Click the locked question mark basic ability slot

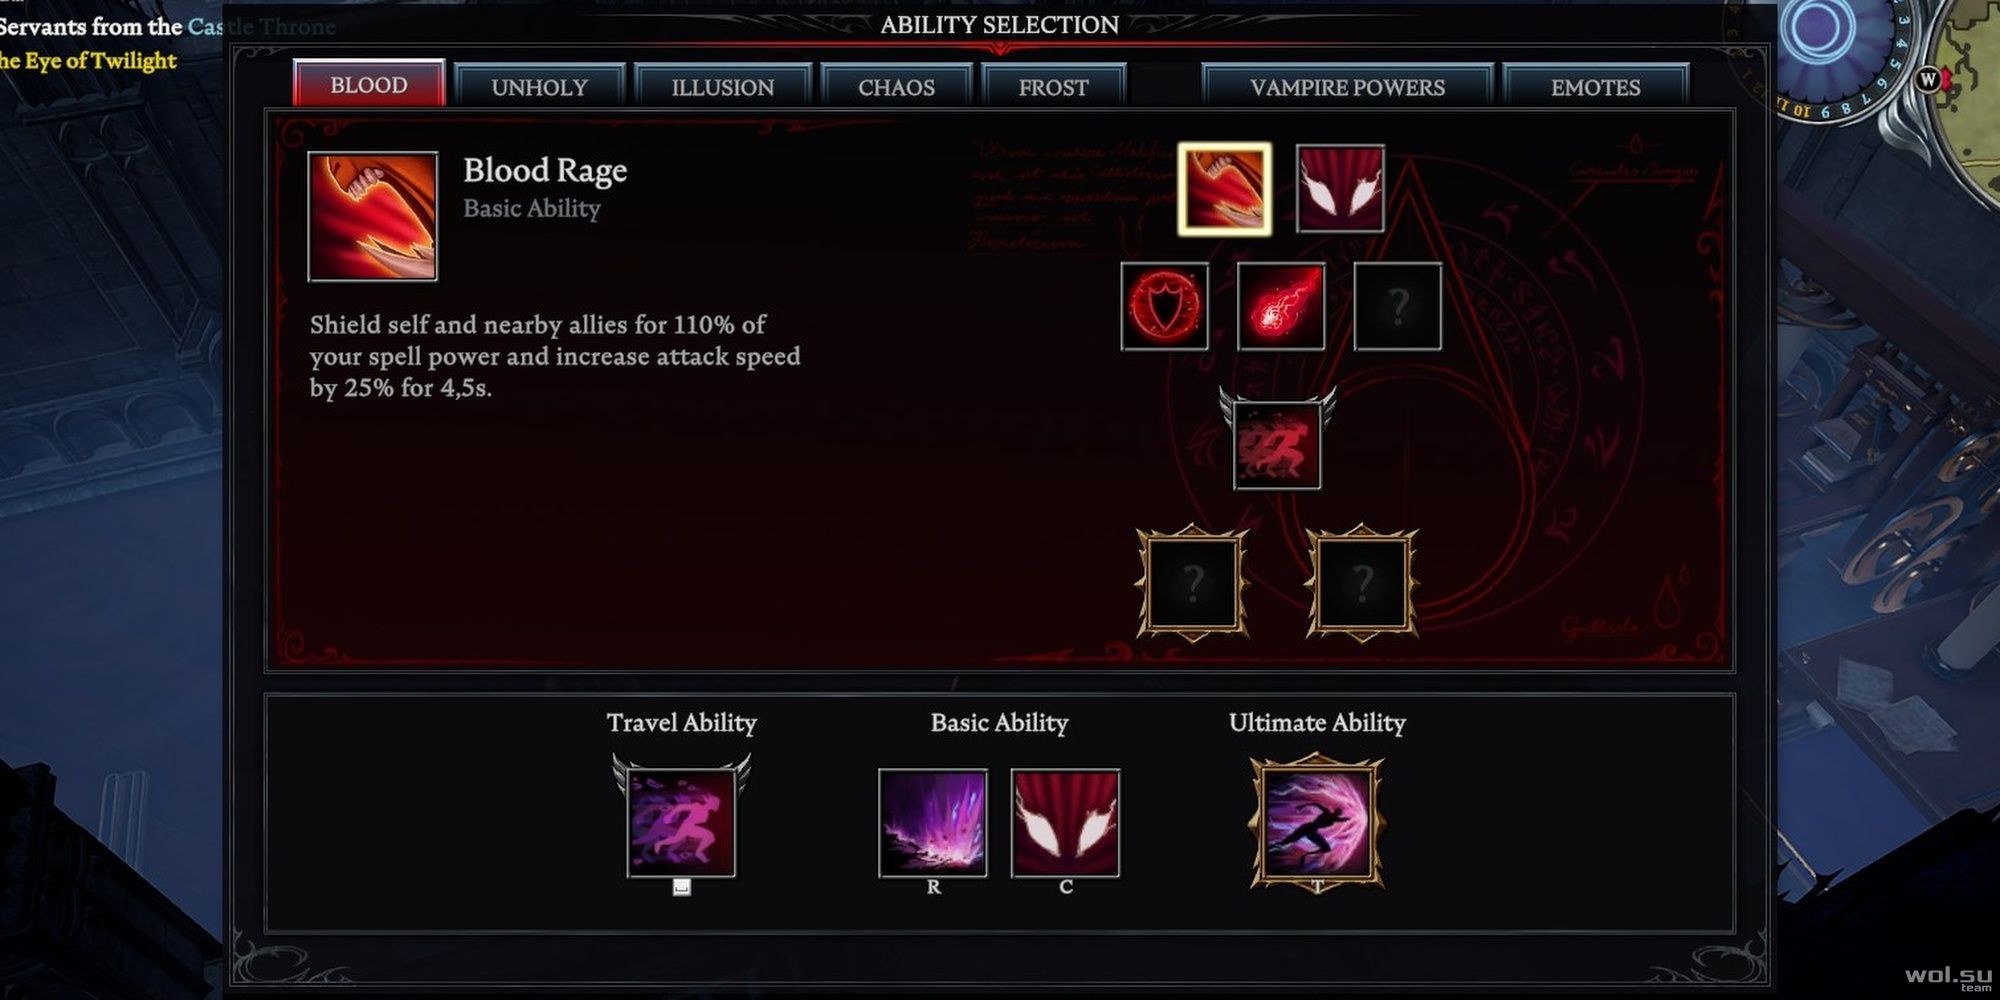[1397, 306]
